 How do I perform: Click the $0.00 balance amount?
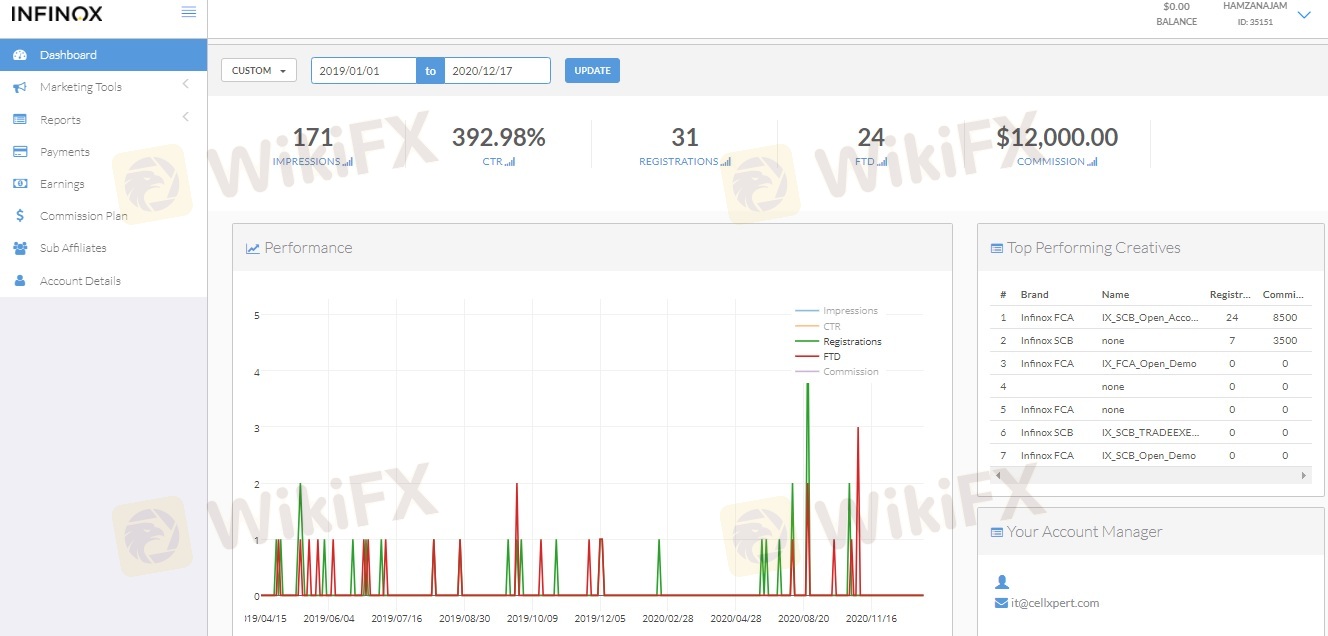[1176, 7]
